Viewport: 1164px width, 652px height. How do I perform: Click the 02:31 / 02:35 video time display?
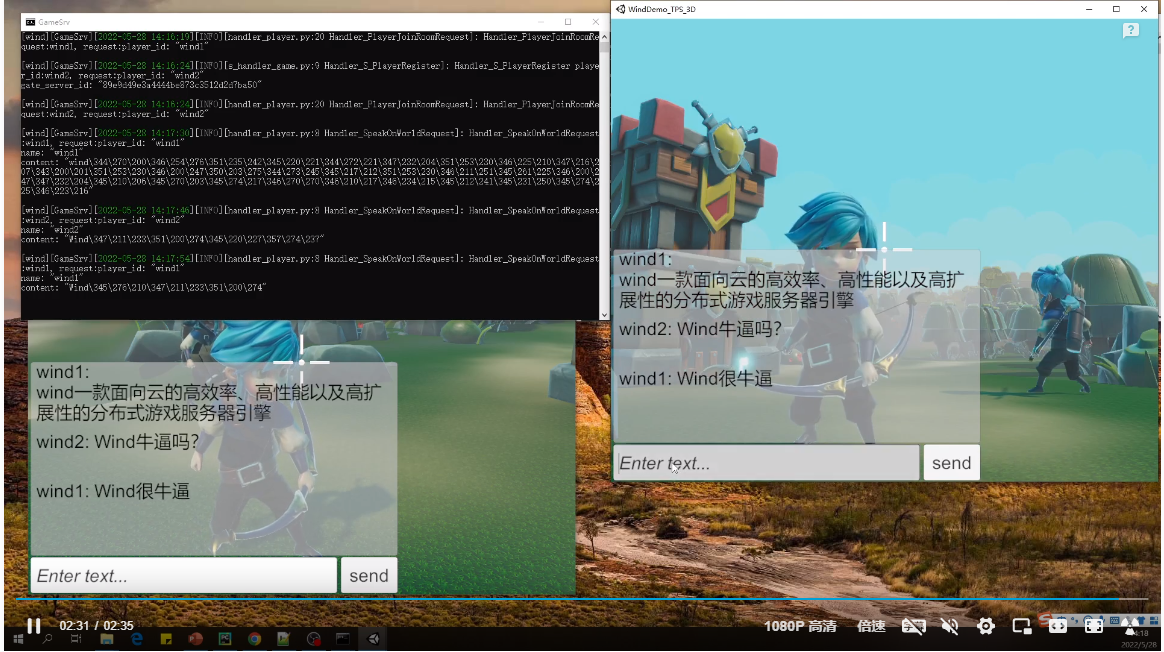pos(97,626)
